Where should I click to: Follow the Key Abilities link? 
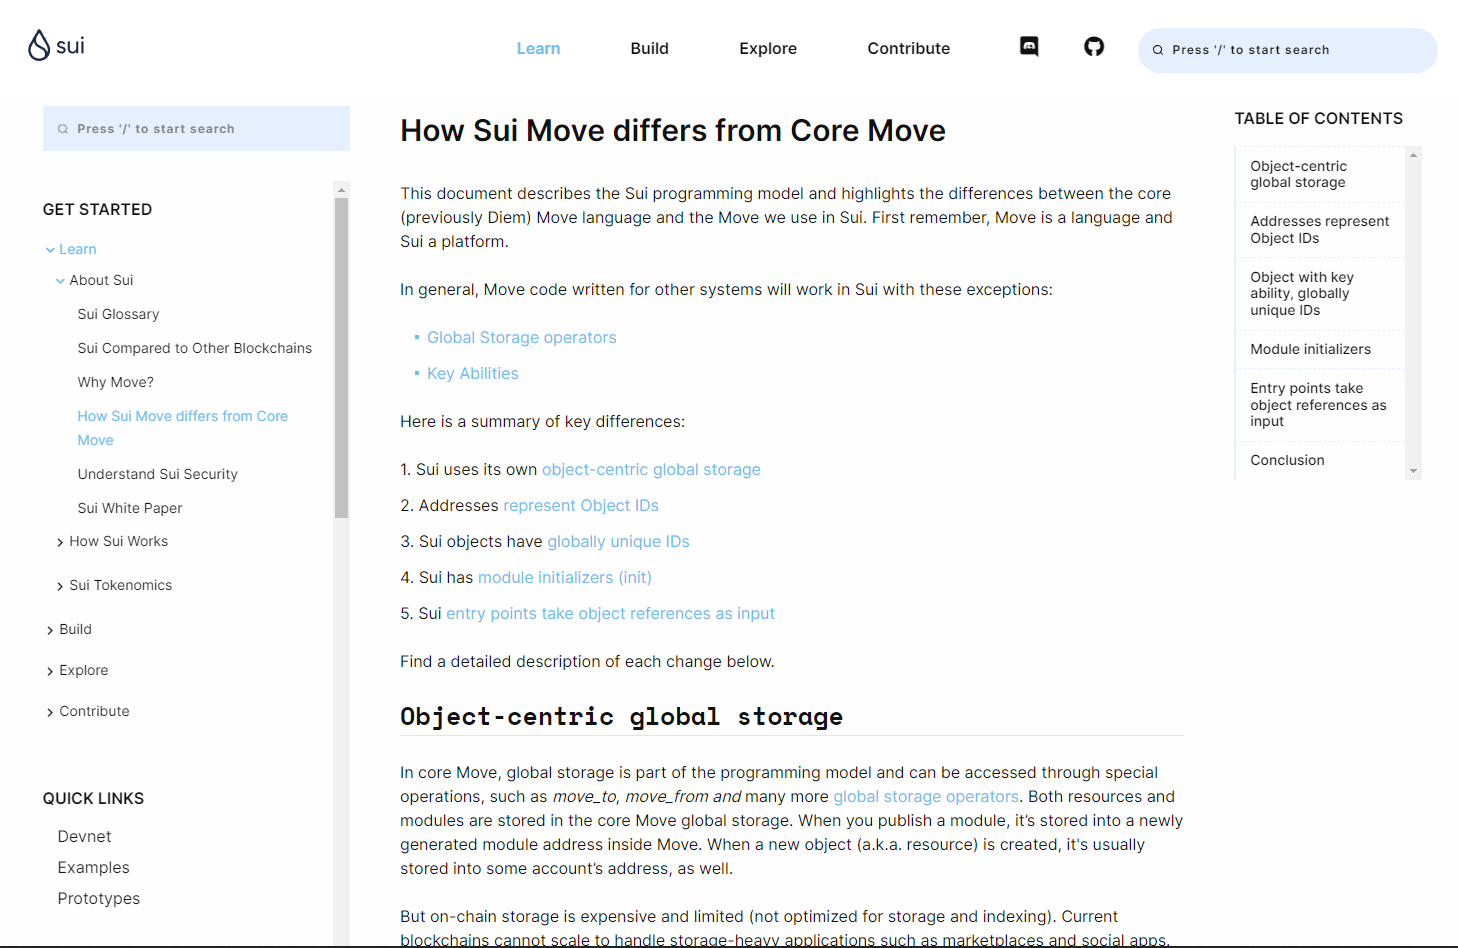point(472,374)
